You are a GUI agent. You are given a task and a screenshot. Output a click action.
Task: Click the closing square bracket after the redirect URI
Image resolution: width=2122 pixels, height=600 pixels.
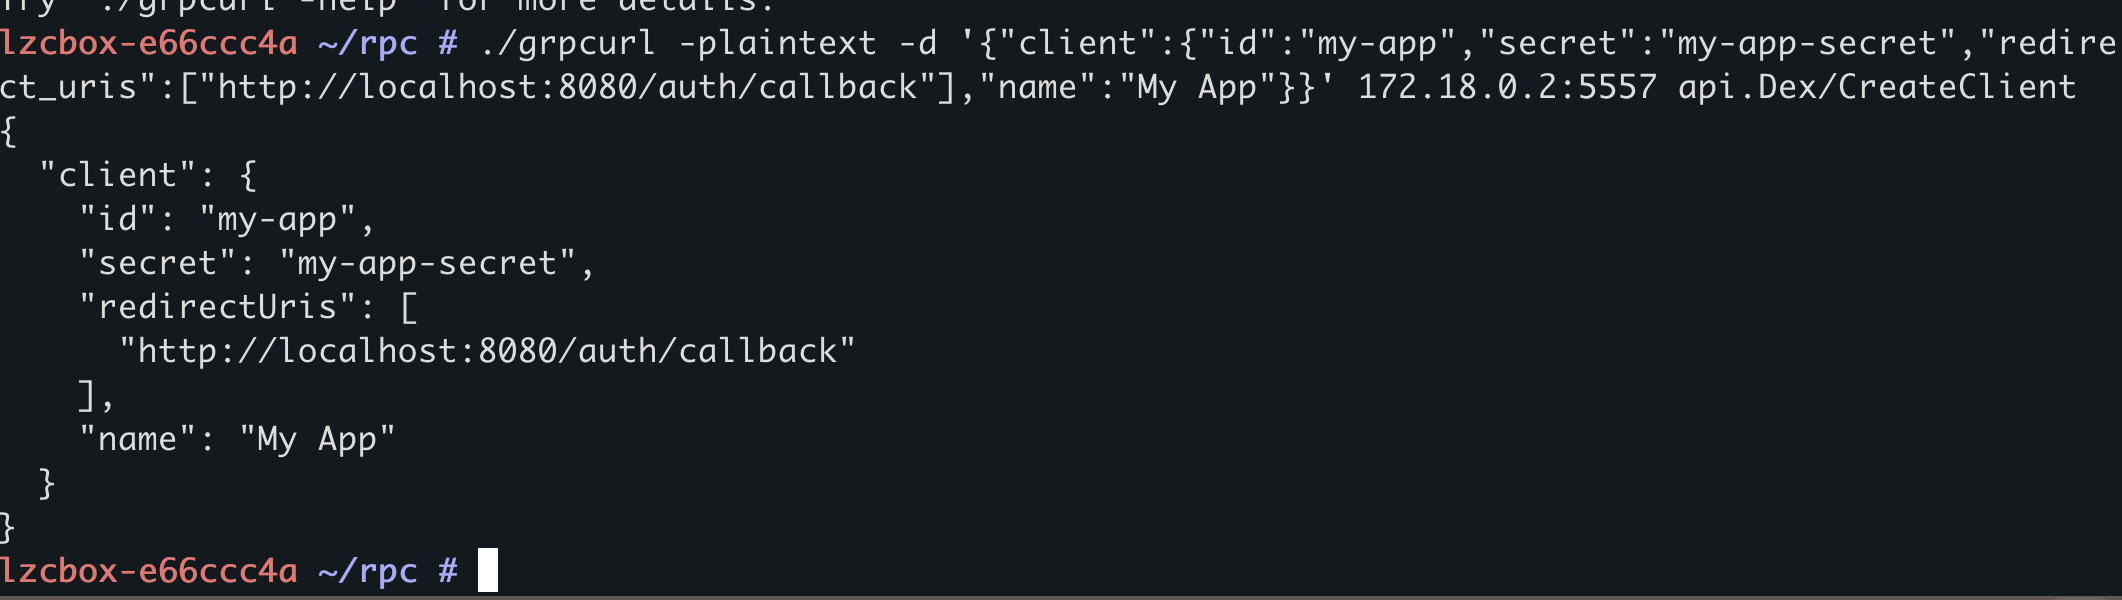[x=87, y=395]
